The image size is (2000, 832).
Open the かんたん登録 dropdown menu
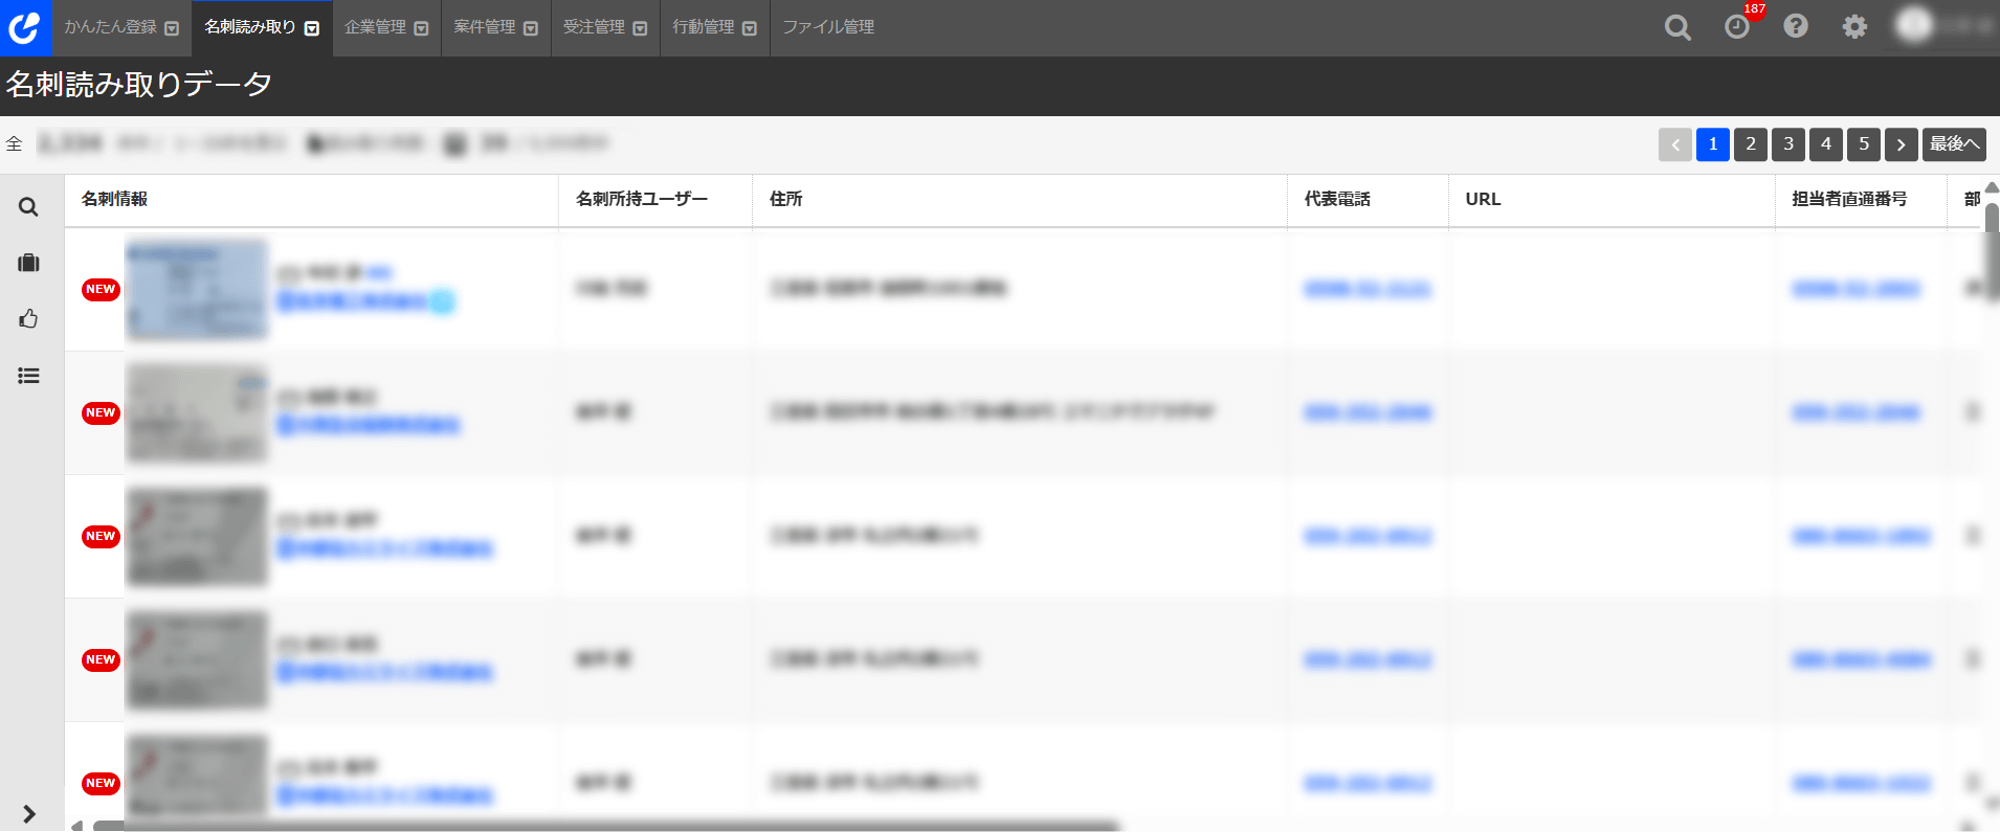121,27
